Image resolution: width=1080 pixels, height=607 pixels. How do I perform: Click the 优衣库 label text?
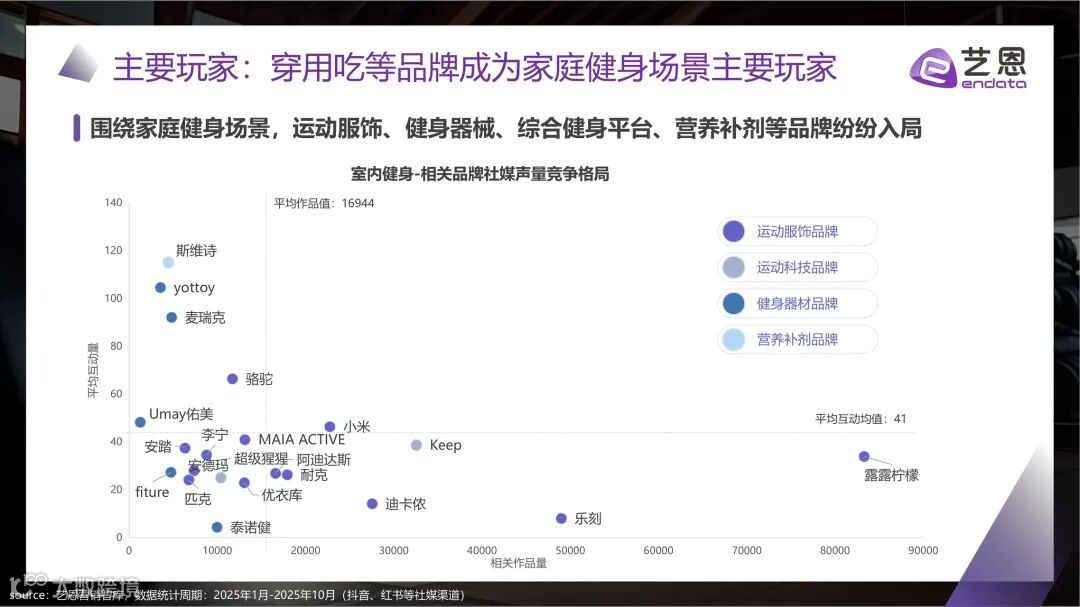[282, 495]
